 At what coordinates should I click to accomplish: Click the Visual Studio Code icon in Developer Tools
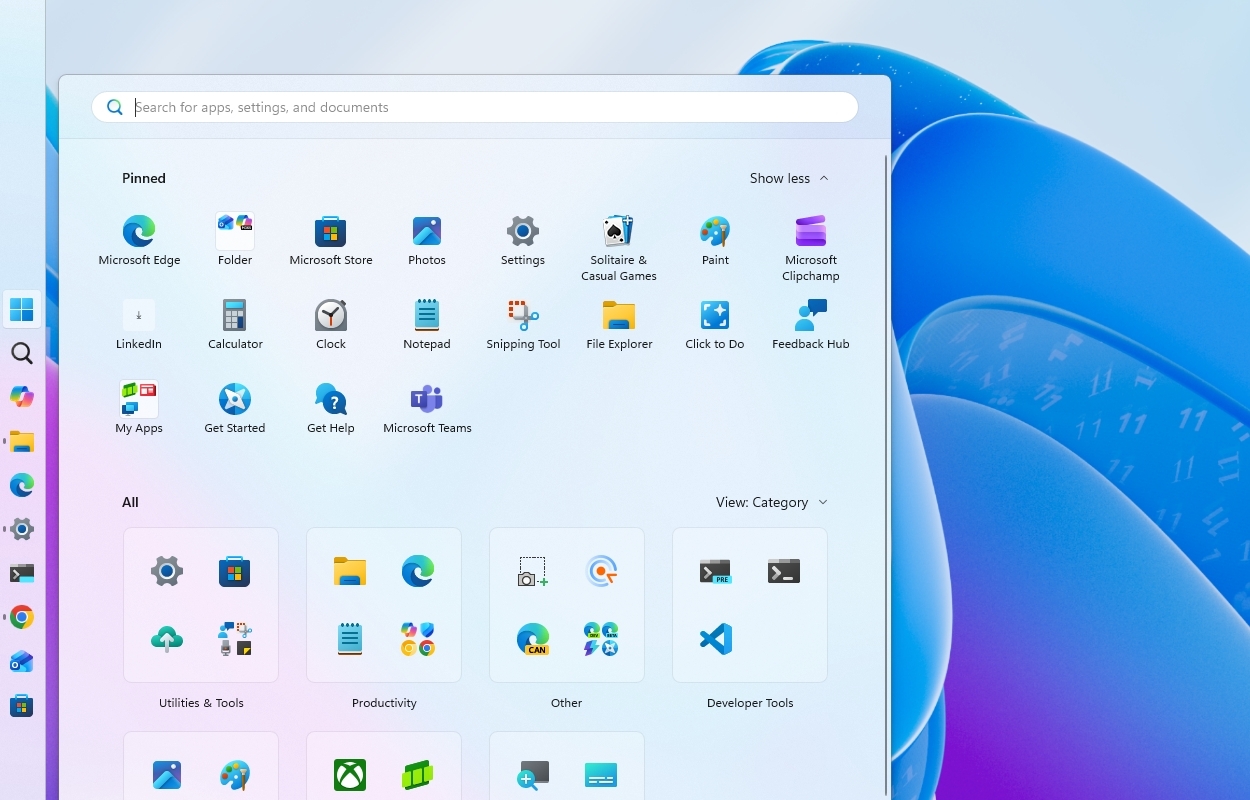pos(716,639)
